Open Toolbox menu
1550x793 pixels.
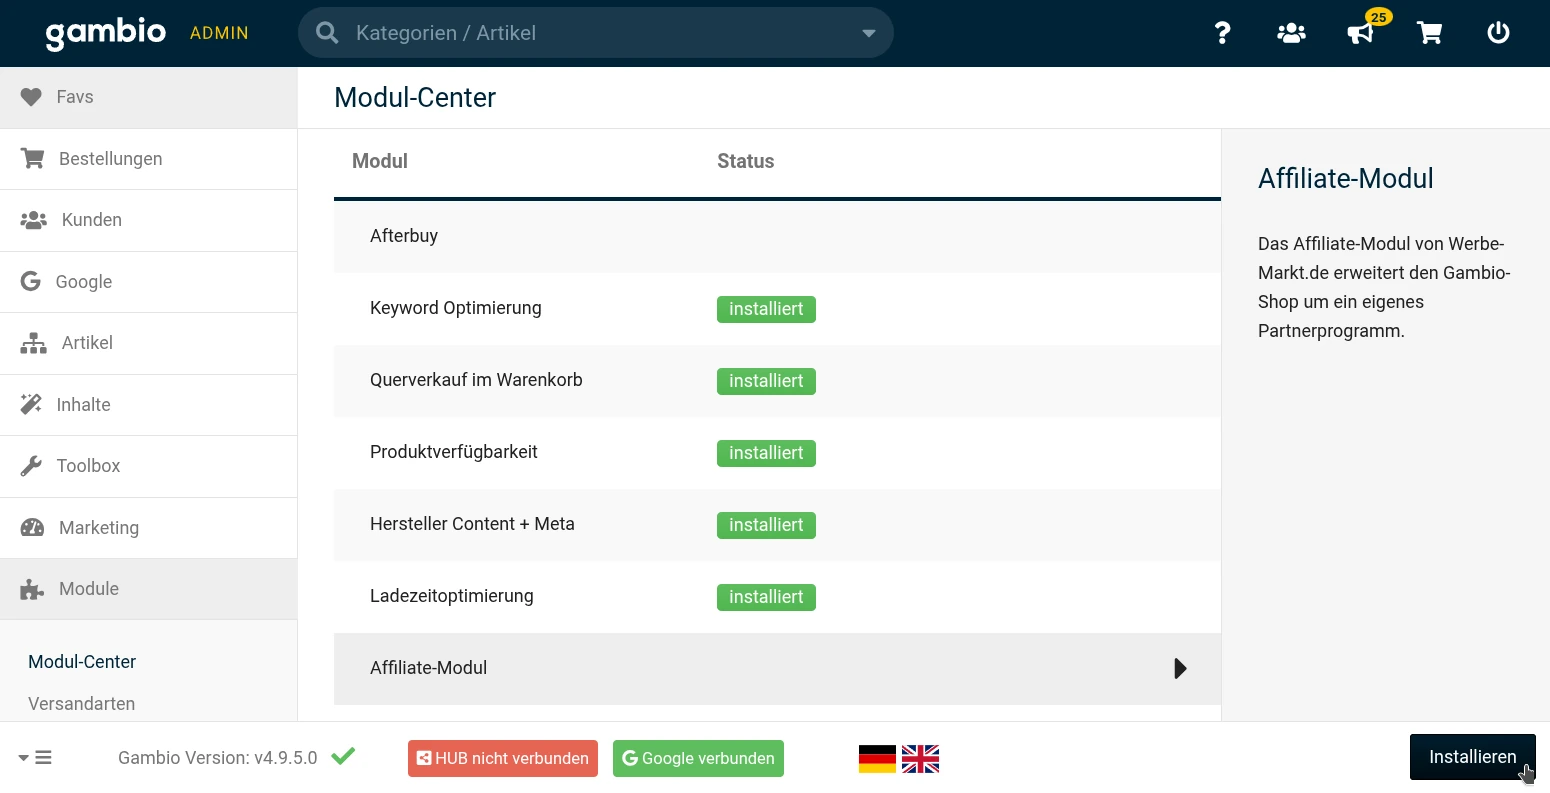pyautogui.click(x=149, y=466)
